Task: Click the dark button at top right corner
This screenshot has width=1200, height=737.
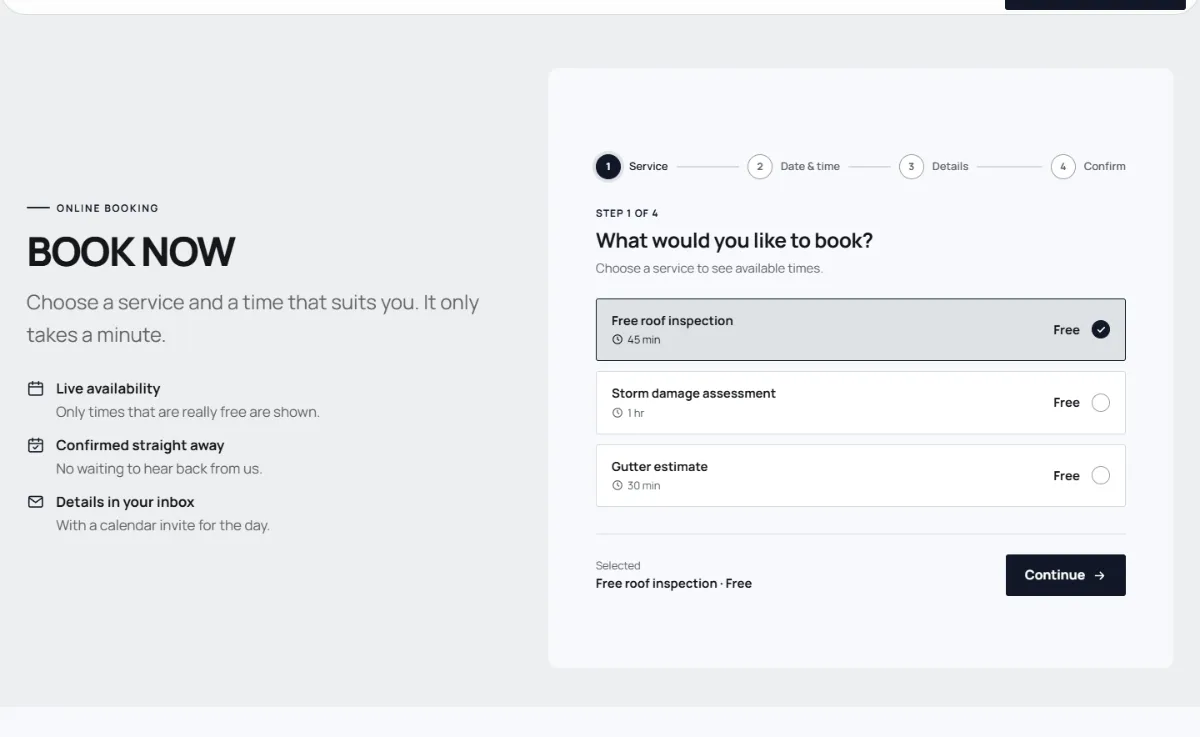Action: 1095,4
